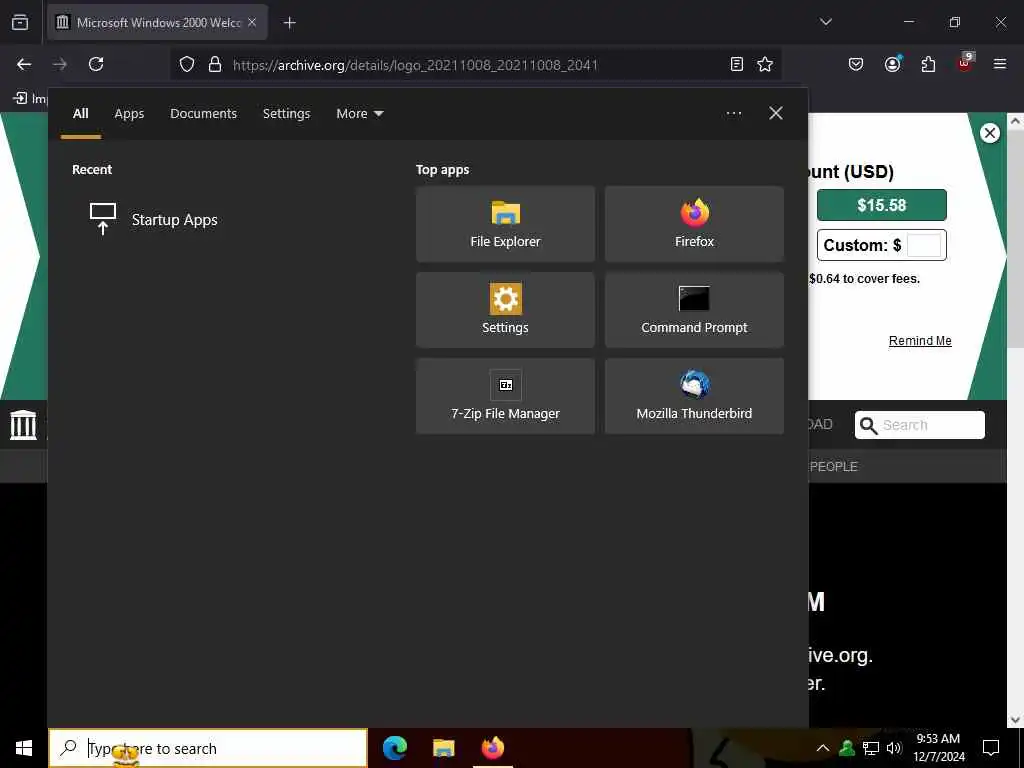Click the page scrollbar up arrow
1024x768 pixels.
coord(1015,121)
